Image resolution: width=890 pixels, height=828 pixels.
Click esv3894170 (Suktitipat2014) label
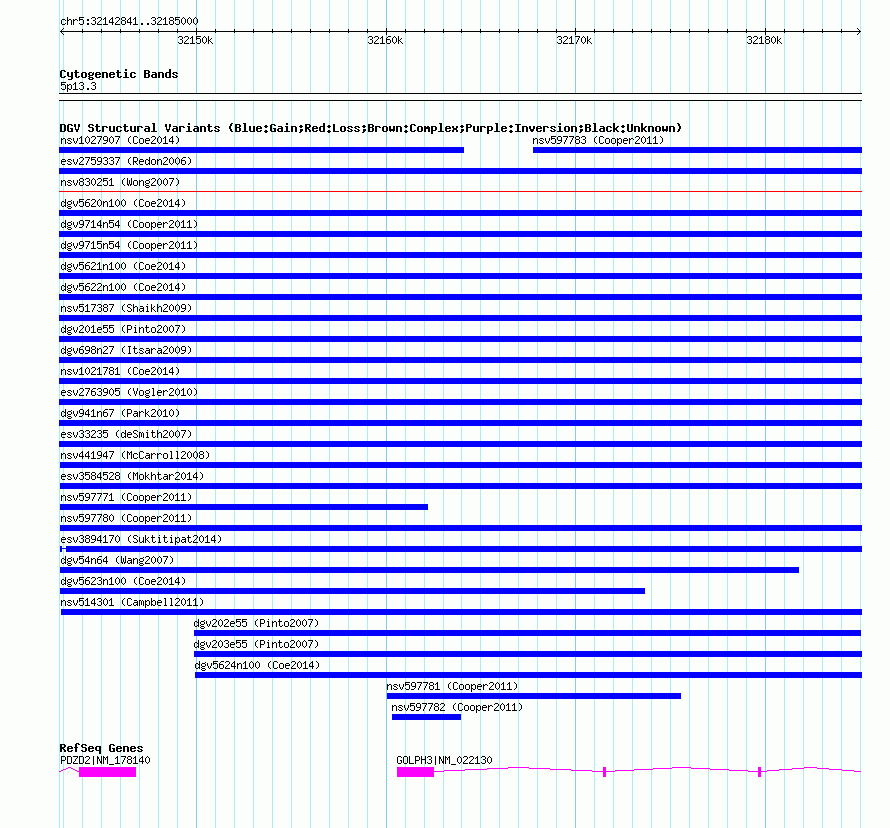(x=141, y=539)
